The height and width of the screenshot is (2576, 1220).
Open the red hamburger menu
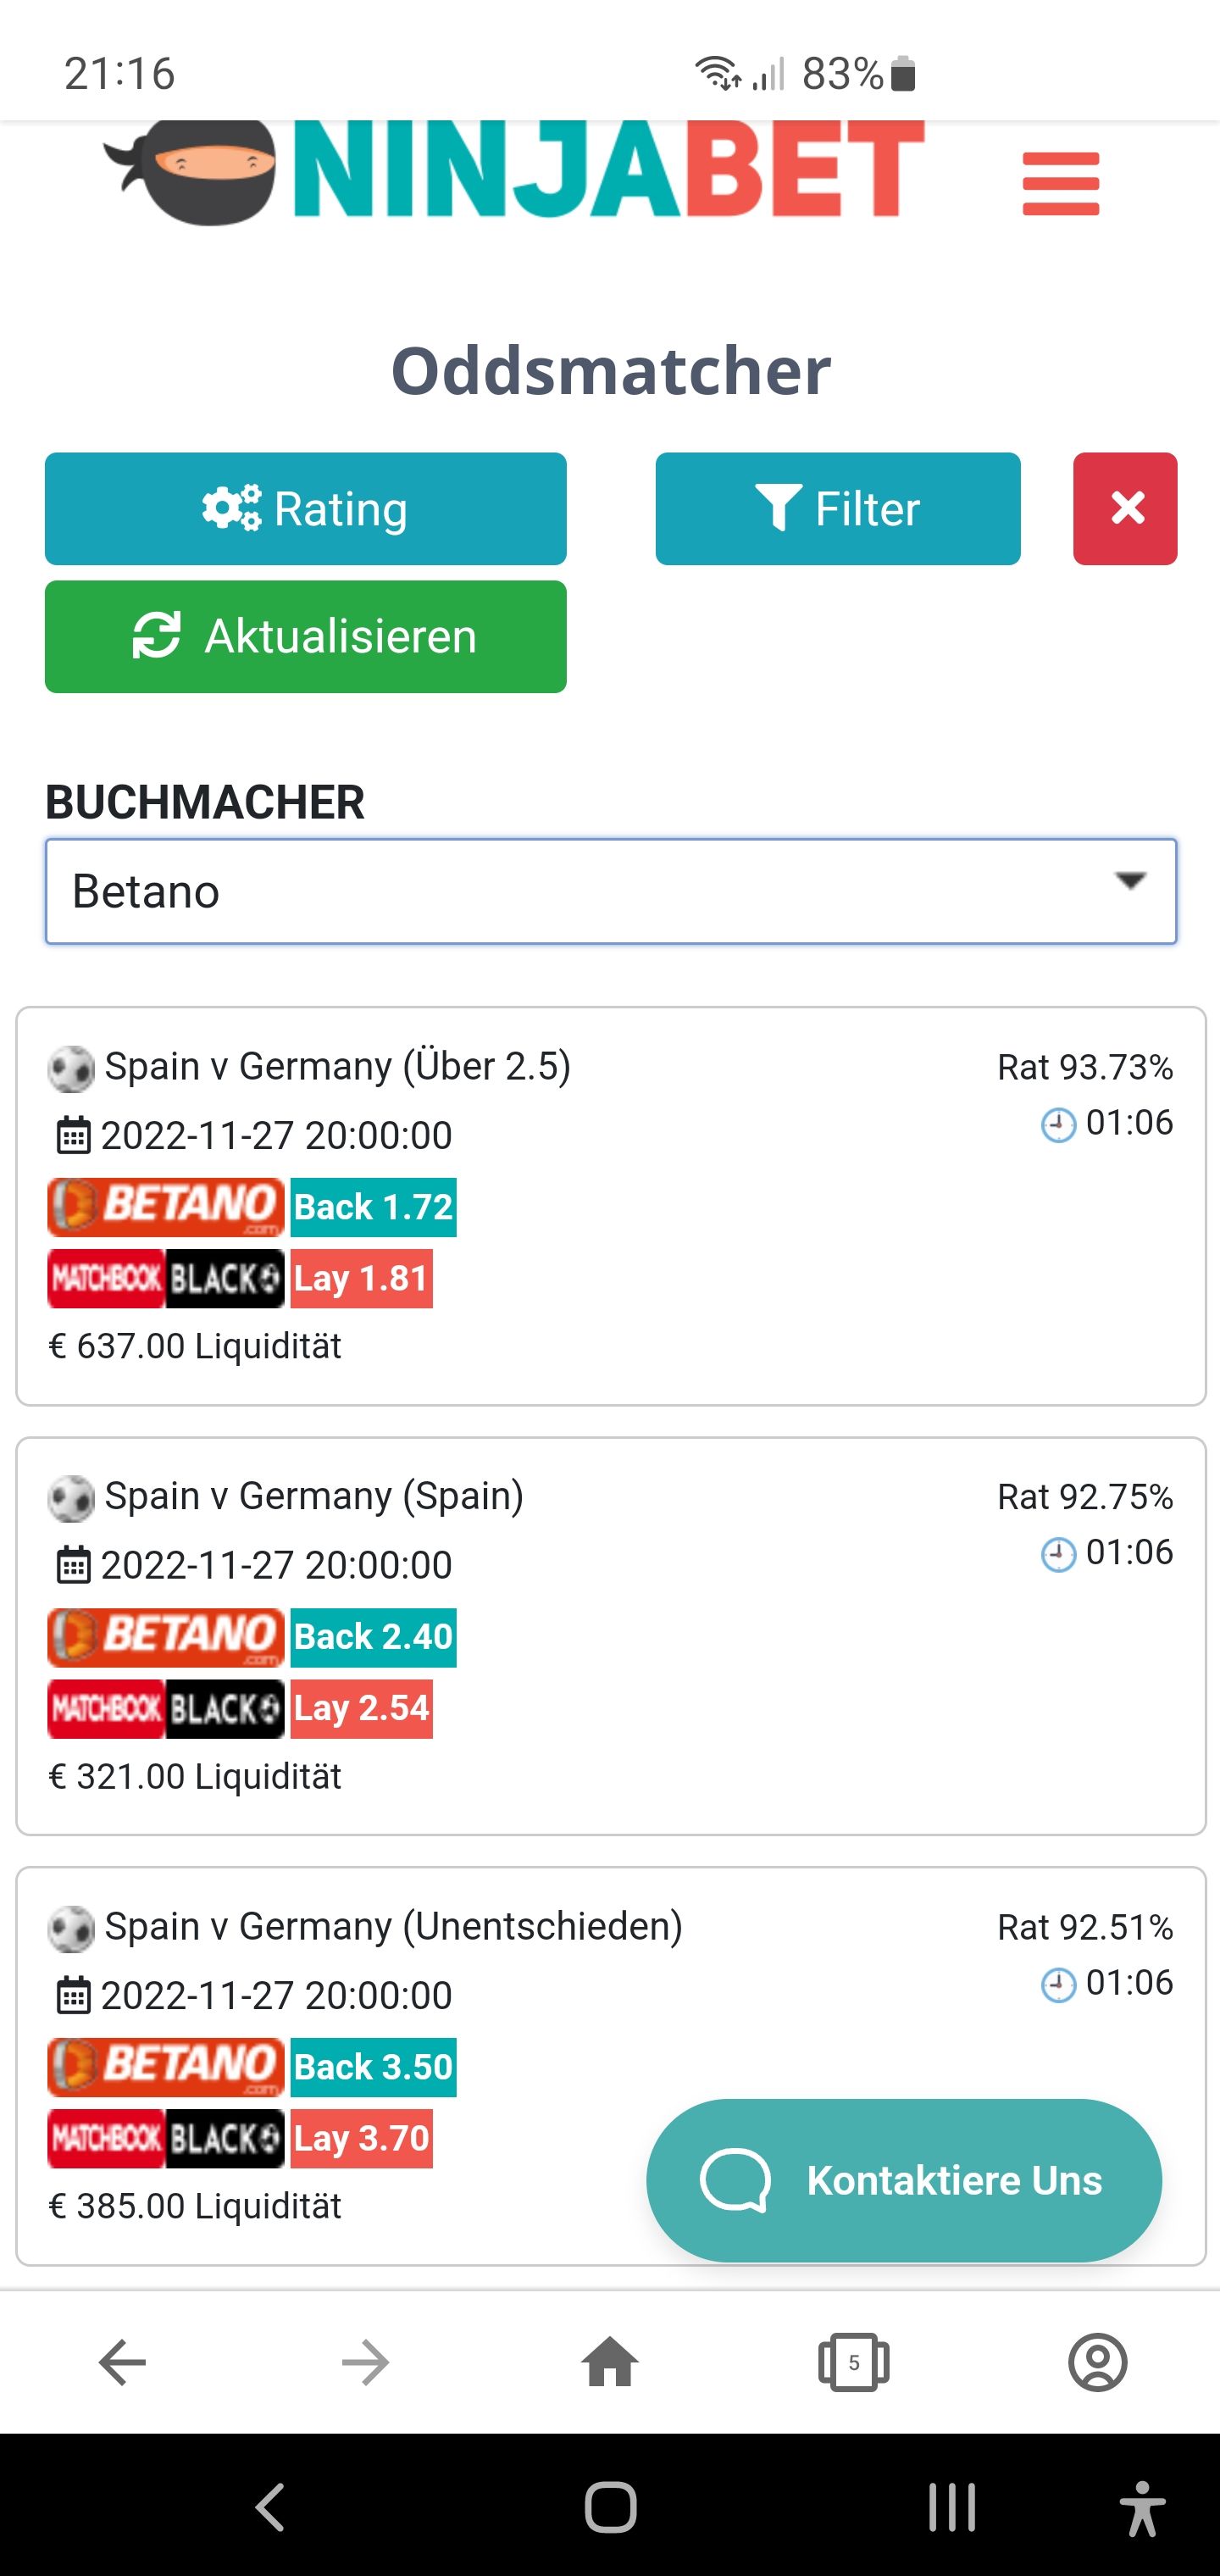1061,184
